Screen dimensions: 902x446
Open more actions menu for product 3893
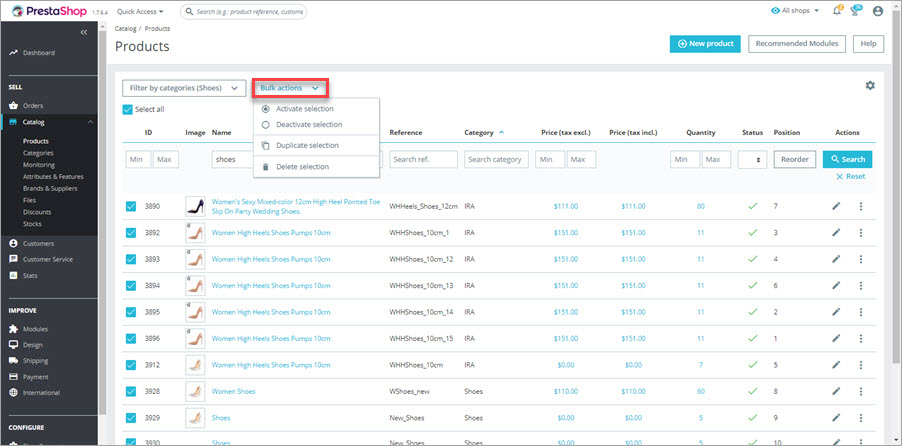pyautogui.click(x=861, y=259)
